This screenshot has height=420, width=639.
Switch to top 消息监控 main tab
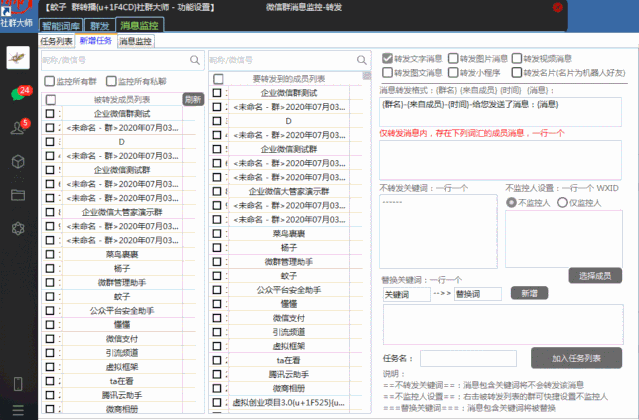pos(139,25)
